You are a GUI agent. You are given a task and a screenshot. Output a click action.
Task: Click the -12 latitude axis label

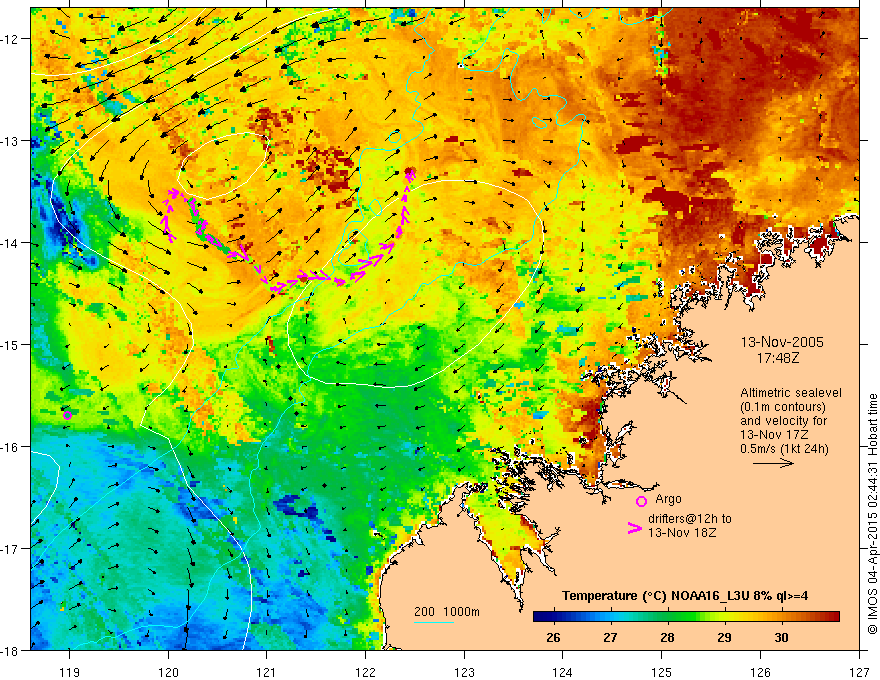coord(11,39)
